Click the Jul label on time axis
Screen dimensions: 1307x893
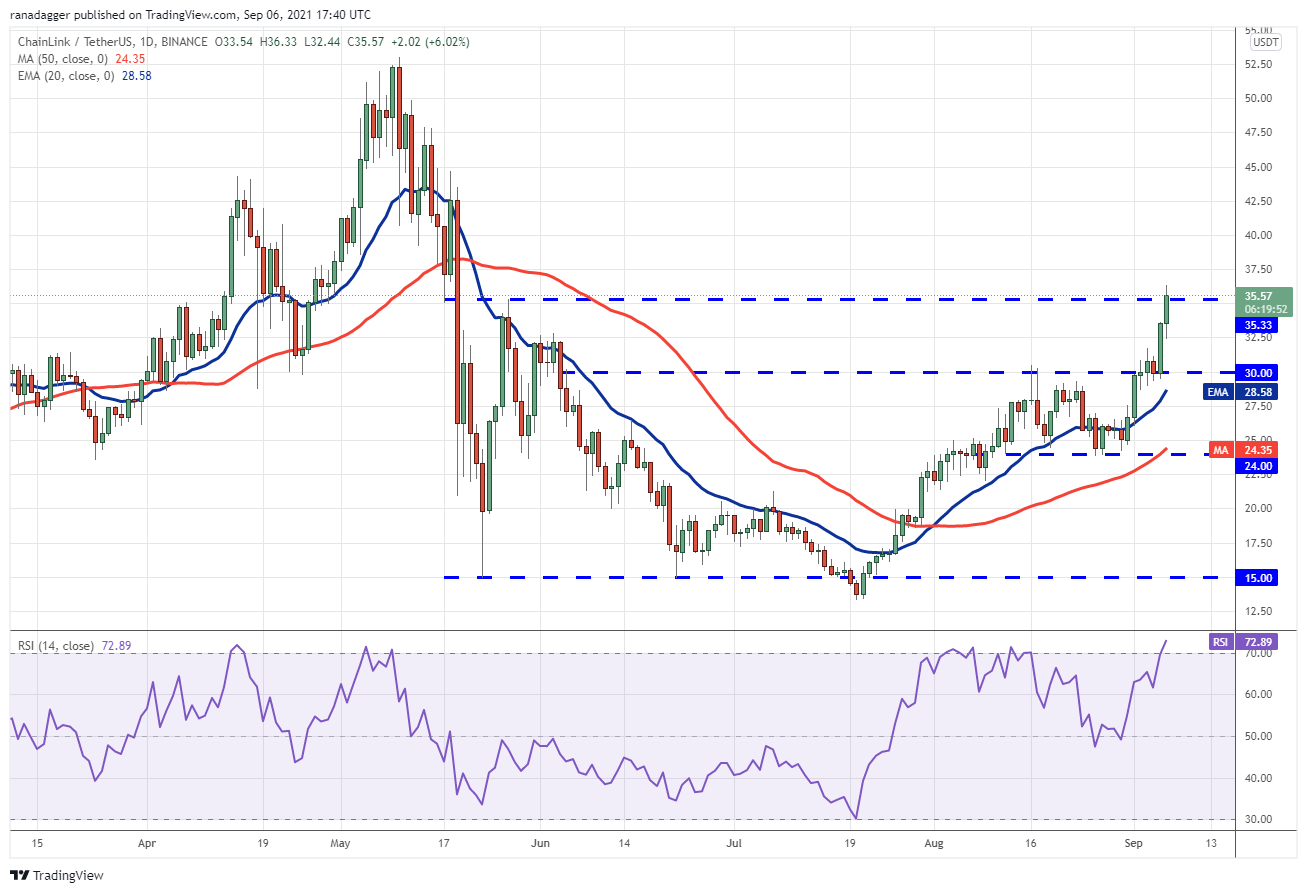[735, 843]
